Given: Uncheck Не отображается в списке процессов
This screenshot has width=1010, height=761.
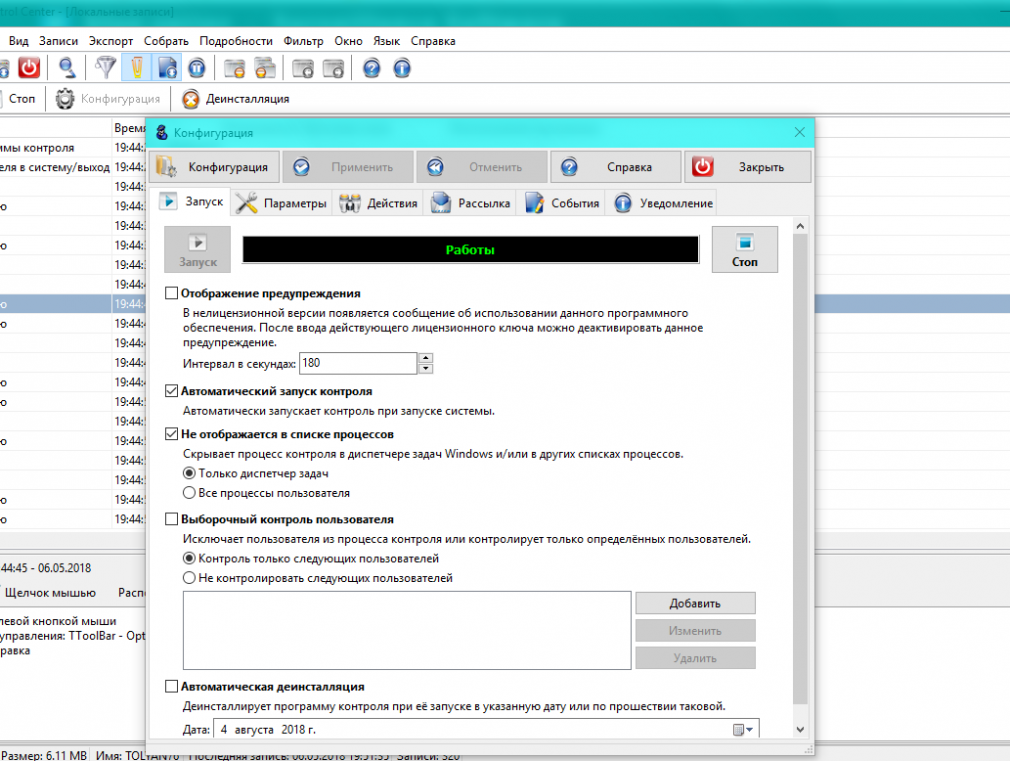Looking at the screenshot, I should [171, 434].
